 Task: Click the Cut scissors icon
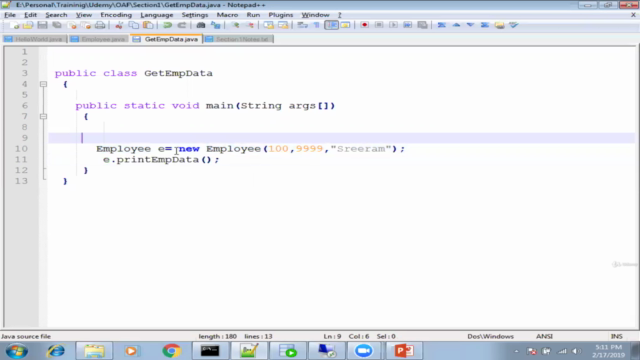click(119, 25)
